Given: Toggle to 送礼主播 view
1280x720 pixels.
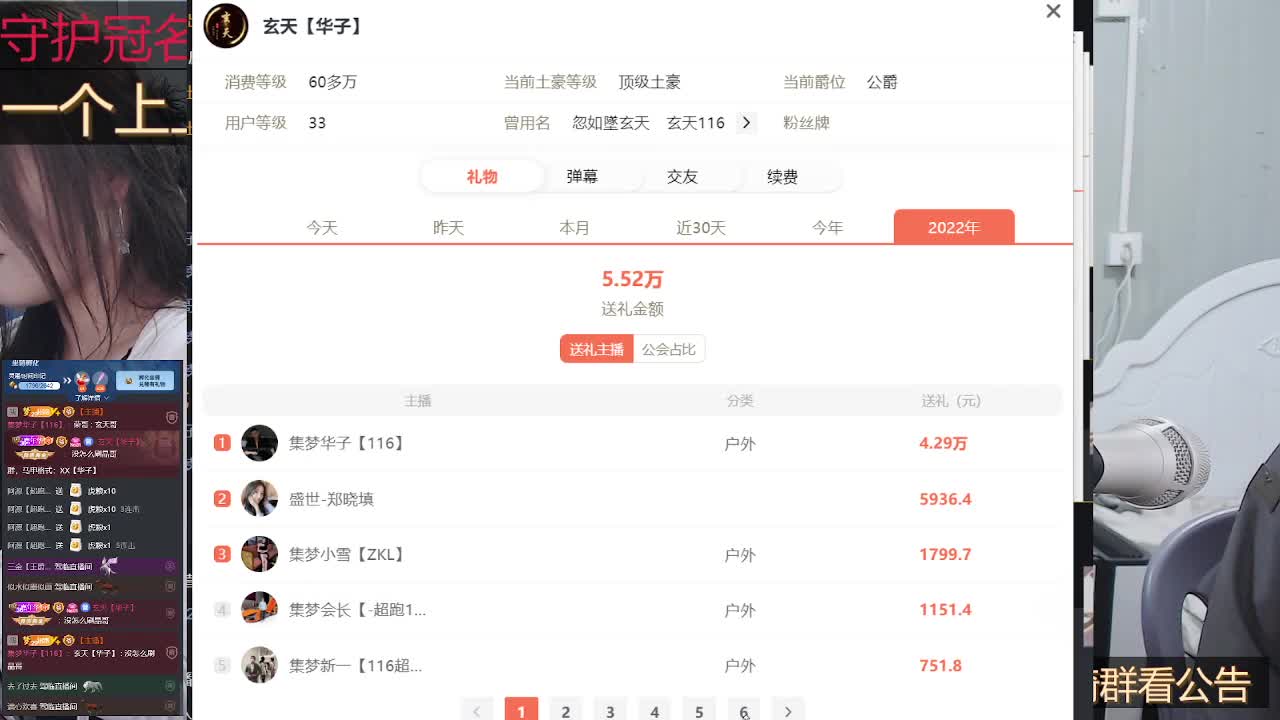Looking at the screenshot, I should (x=597, y=349).
